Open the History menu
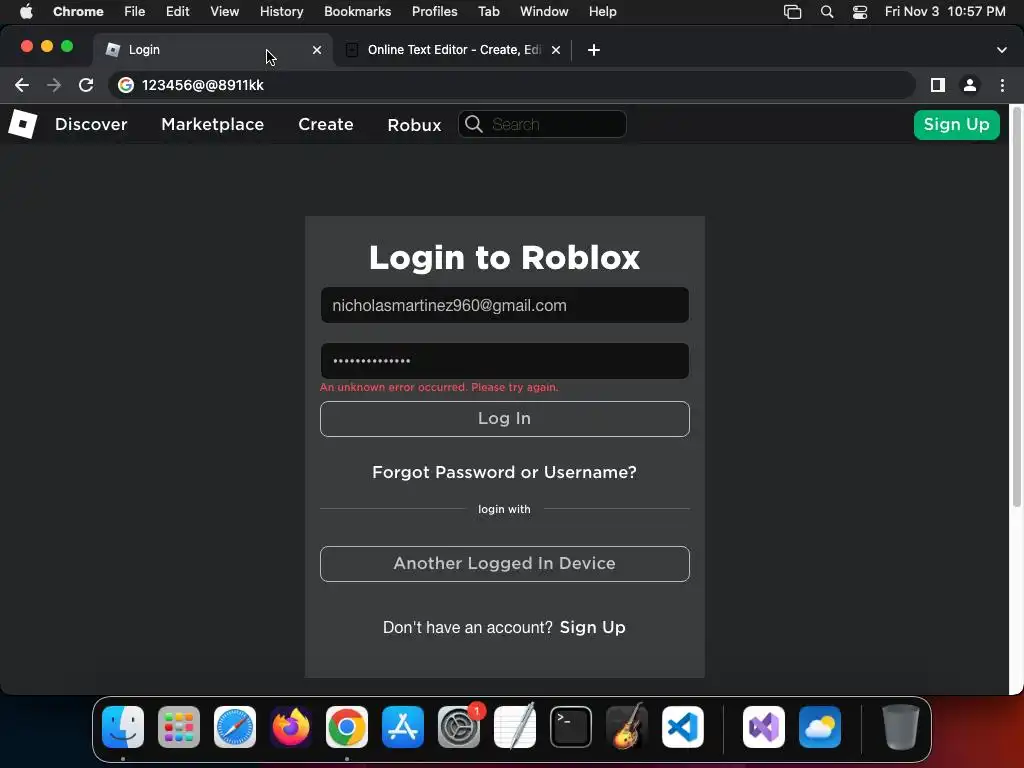This screenshot has height=768, width=1024. pyautogui.click(x=281, y=12)
